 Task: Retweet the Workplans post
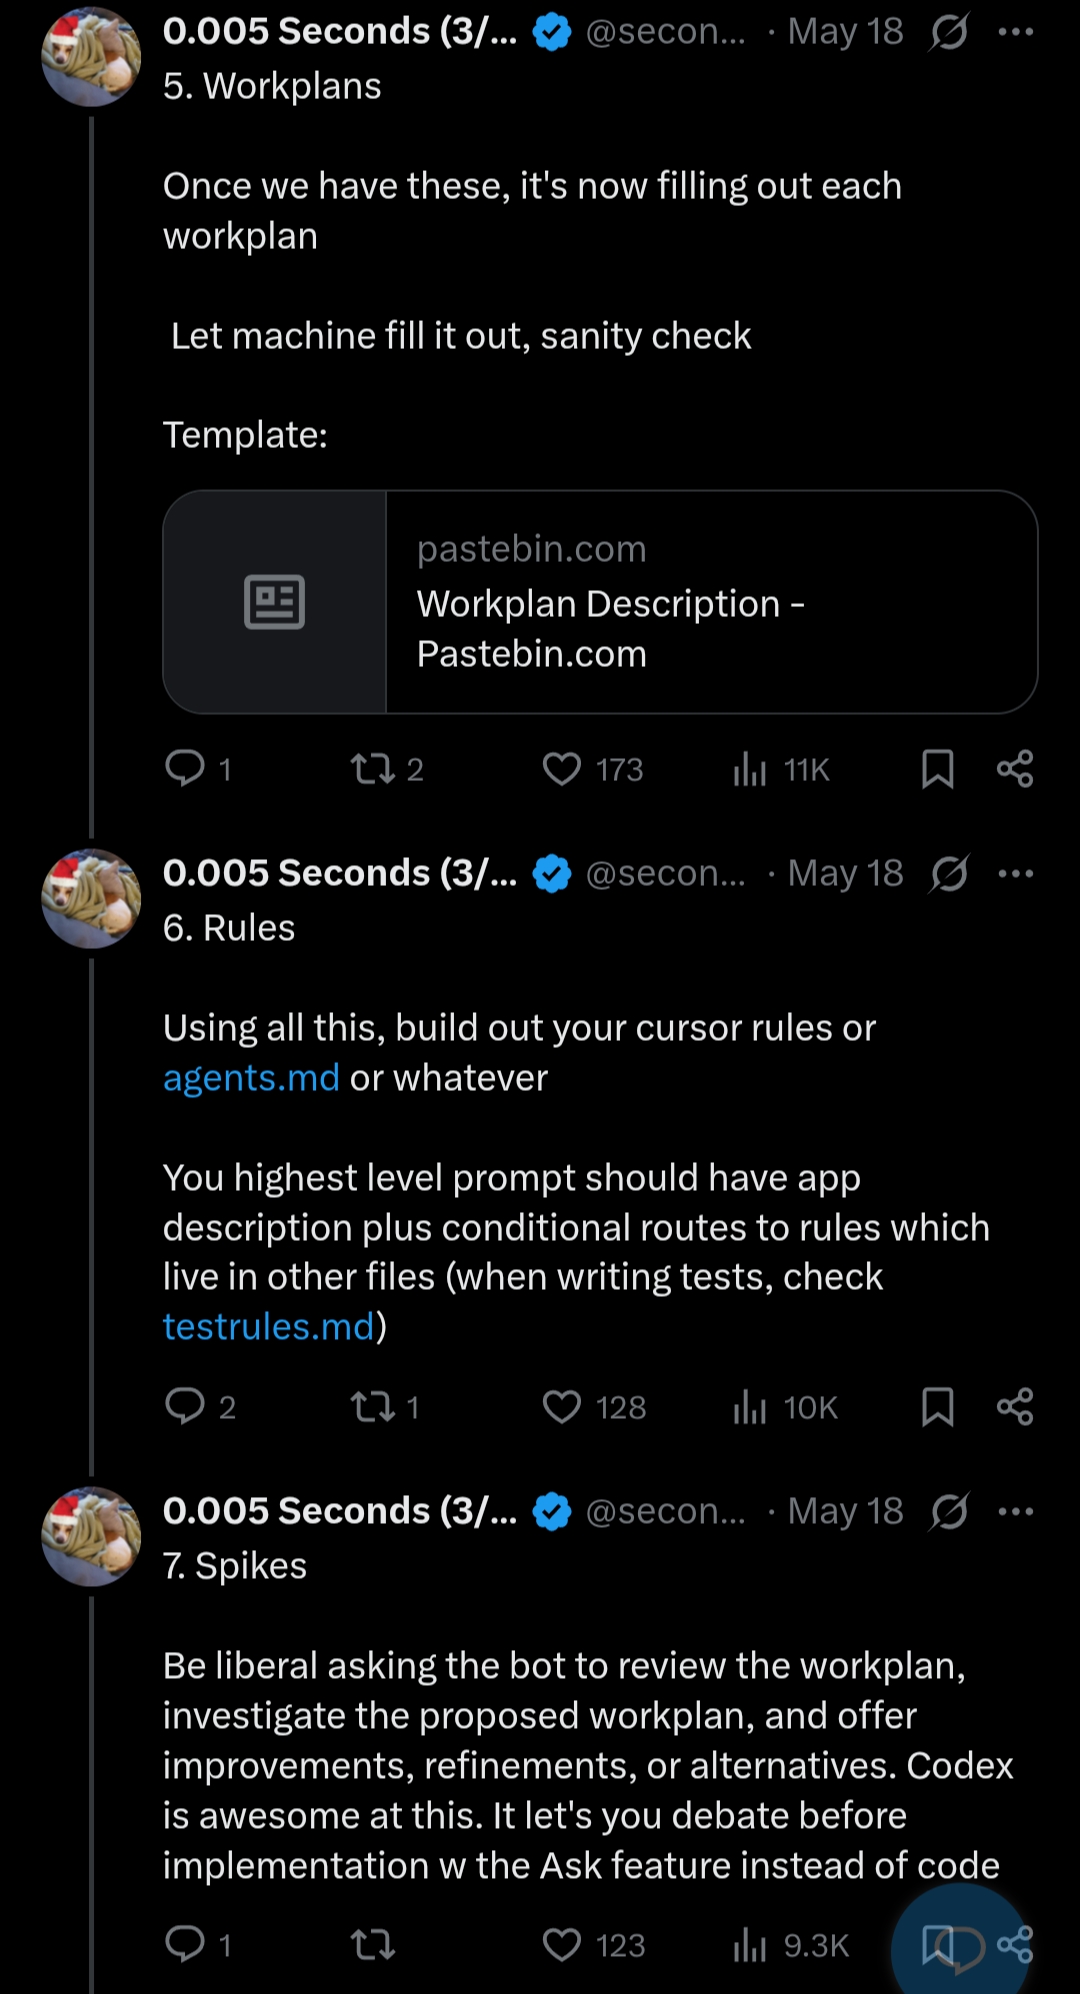(373, 768)
